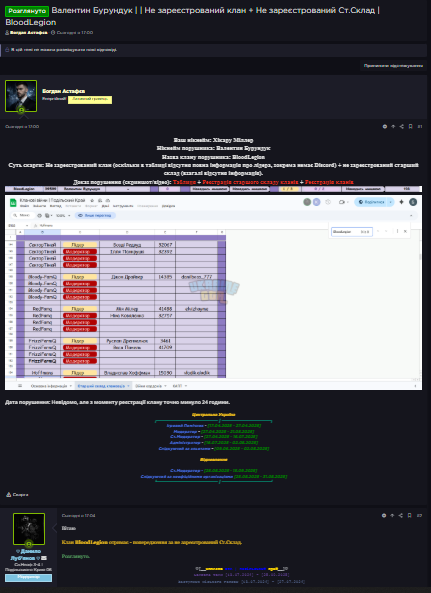Open Дані menu in the Sheets screenshot
This screenshot has height=593, width=431.
click(x=105, y=206)
